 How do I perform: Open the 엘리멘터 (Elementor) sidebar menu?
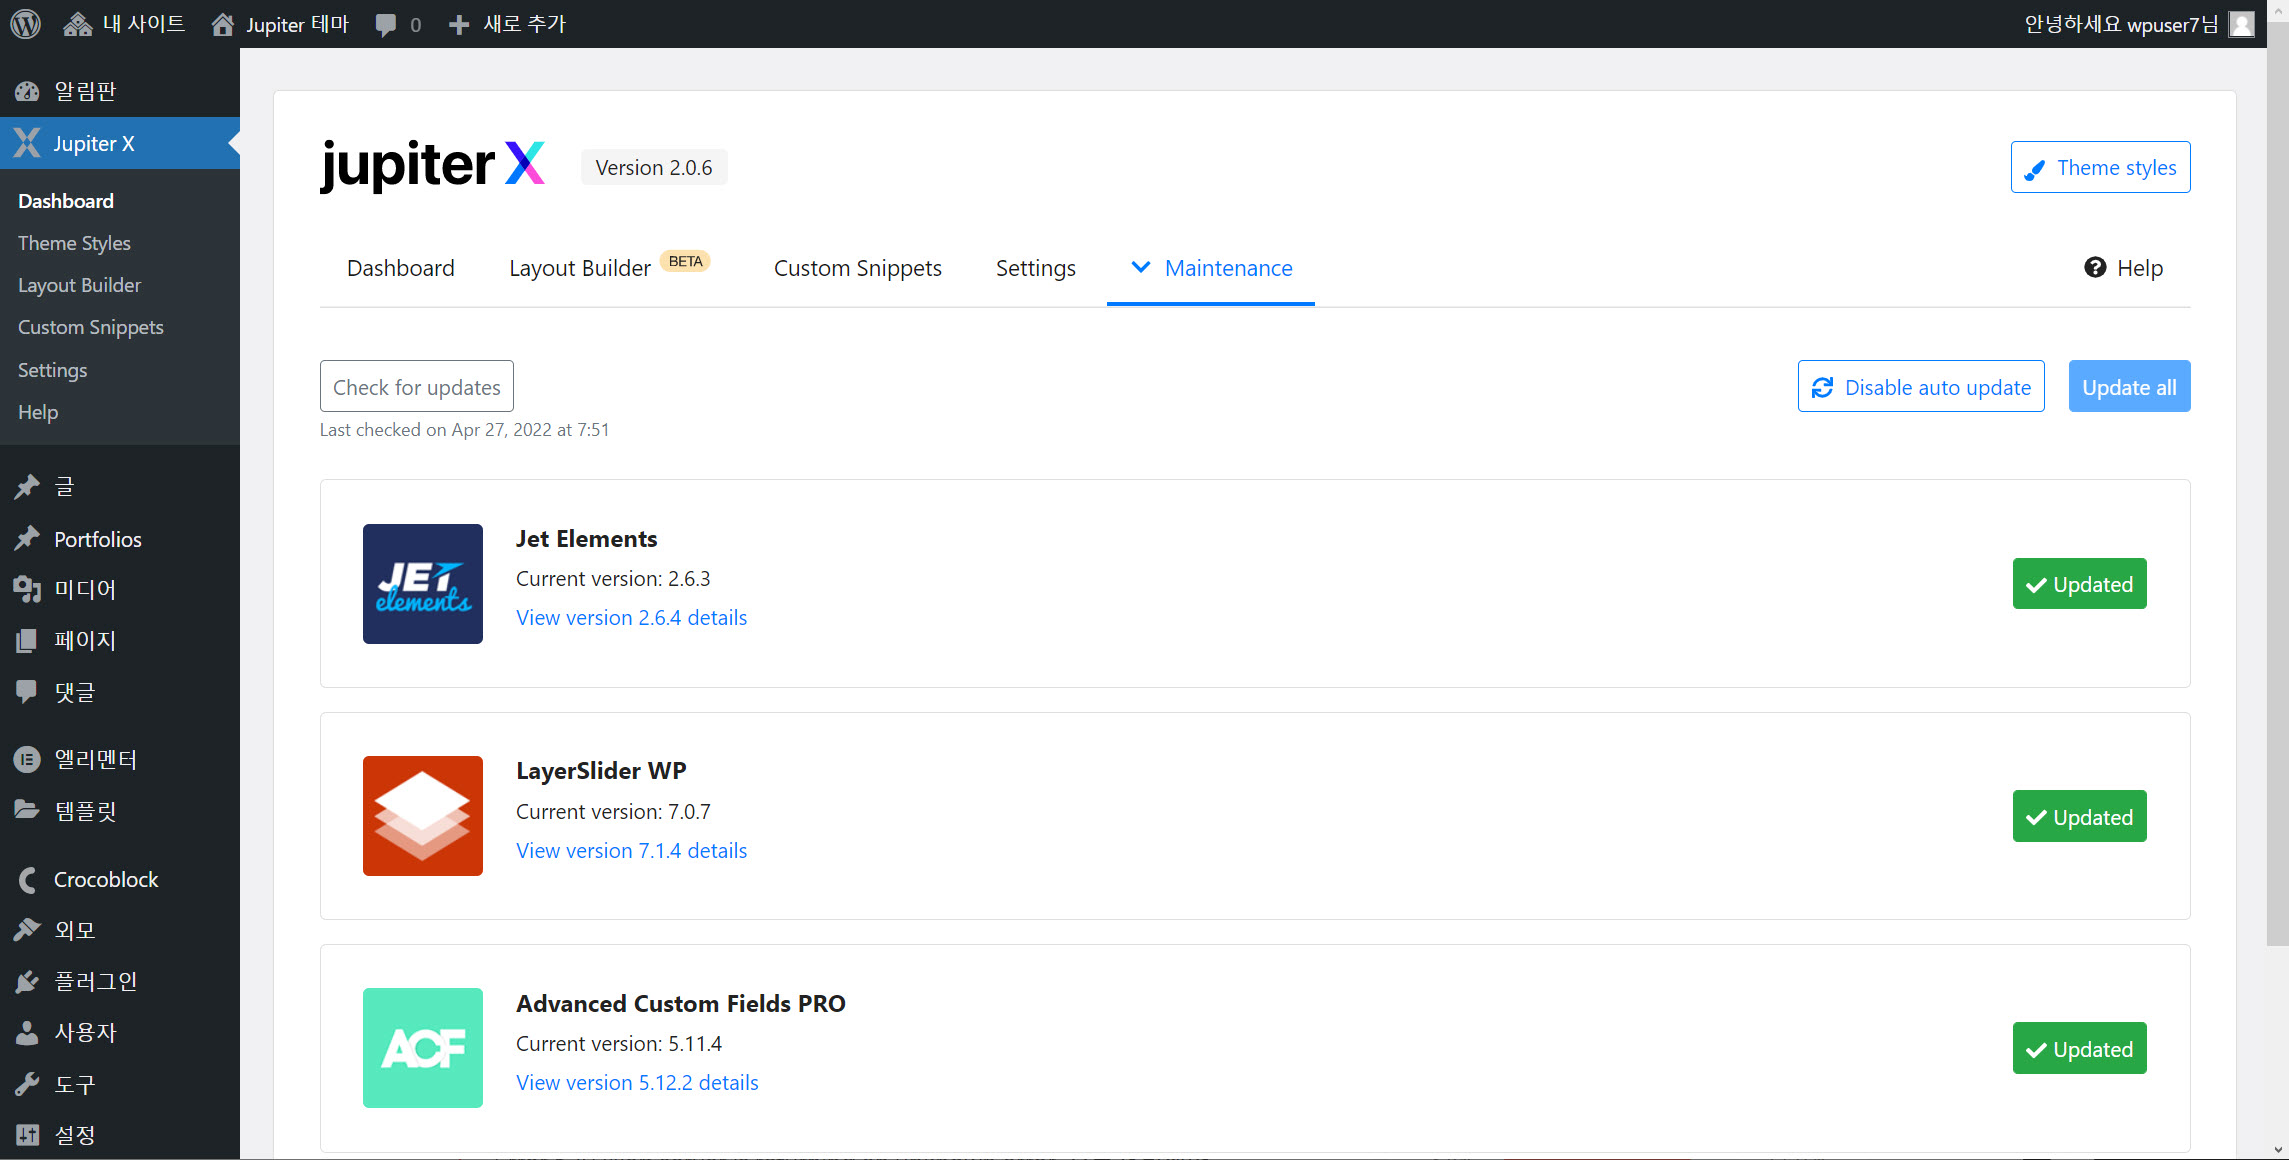pos(95,759)
